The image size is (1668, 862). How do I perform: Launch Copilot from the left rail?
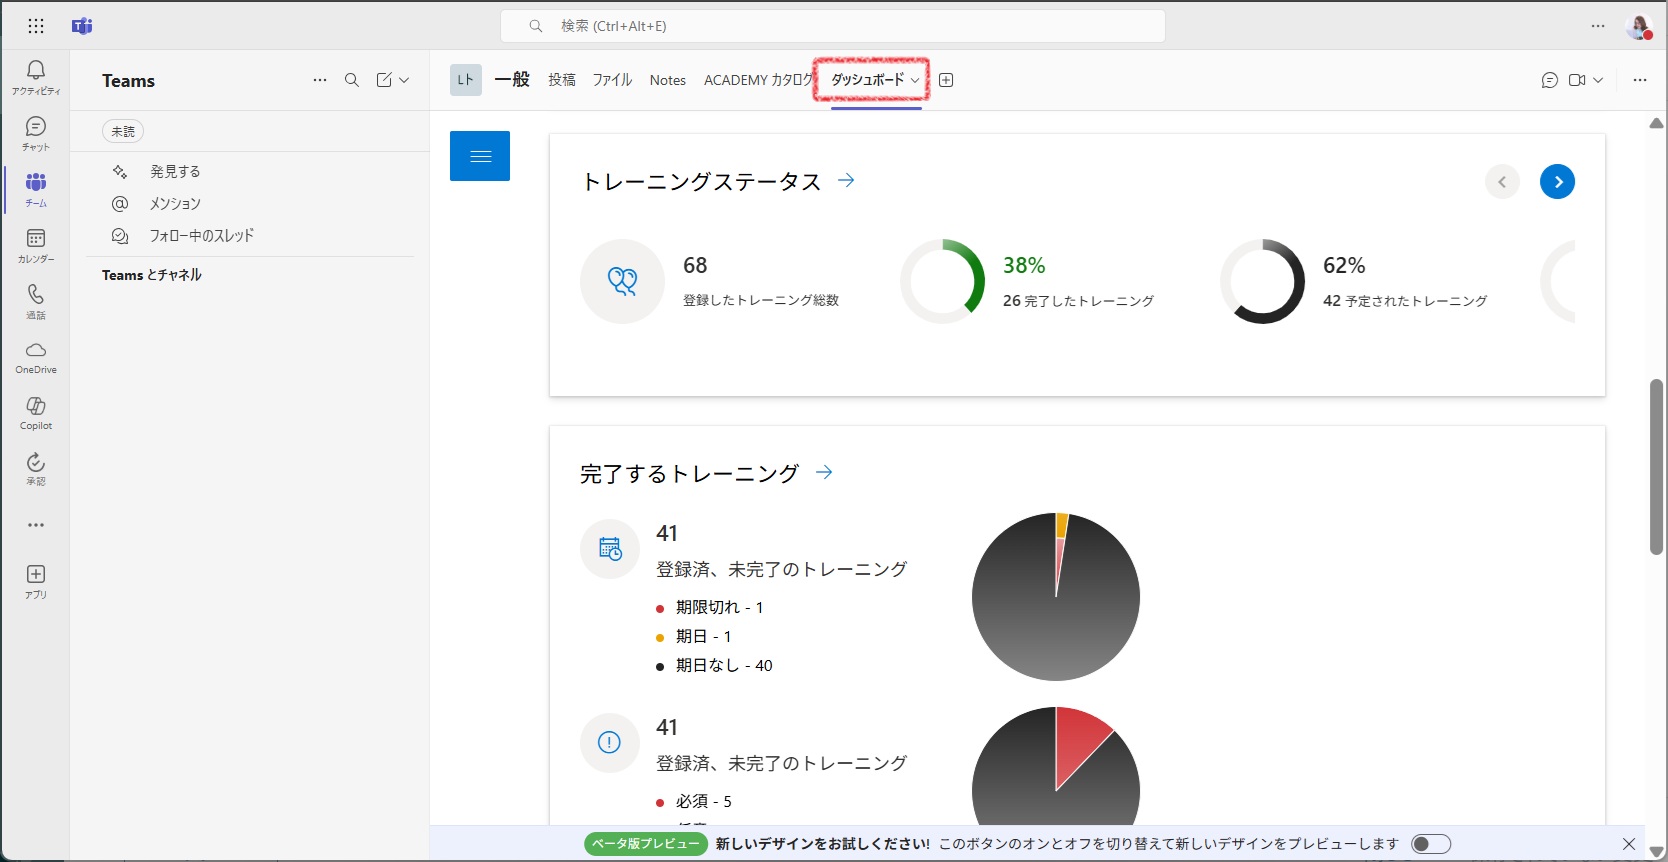[36, 413]
